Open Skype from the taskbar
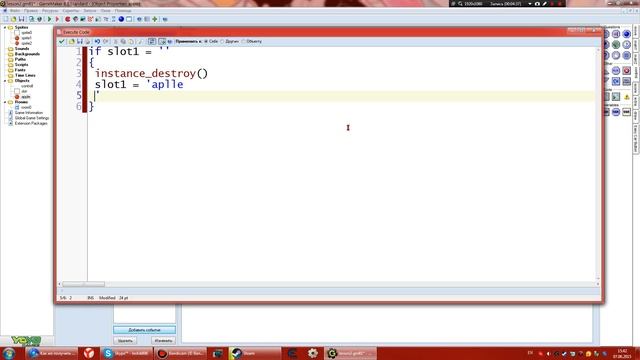 pos(127,353)
